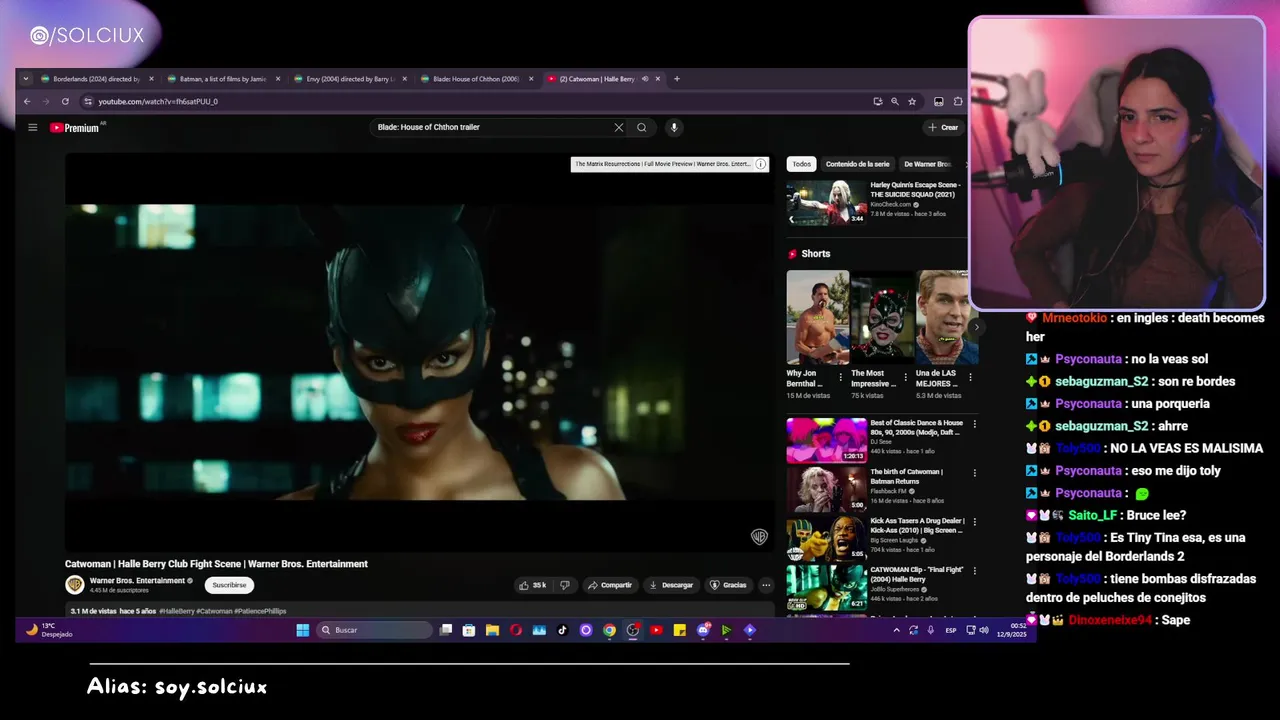This screenshot has width=1280, height=720.
Task: Open The Most Impressive short
Action: tap(882, 318)
